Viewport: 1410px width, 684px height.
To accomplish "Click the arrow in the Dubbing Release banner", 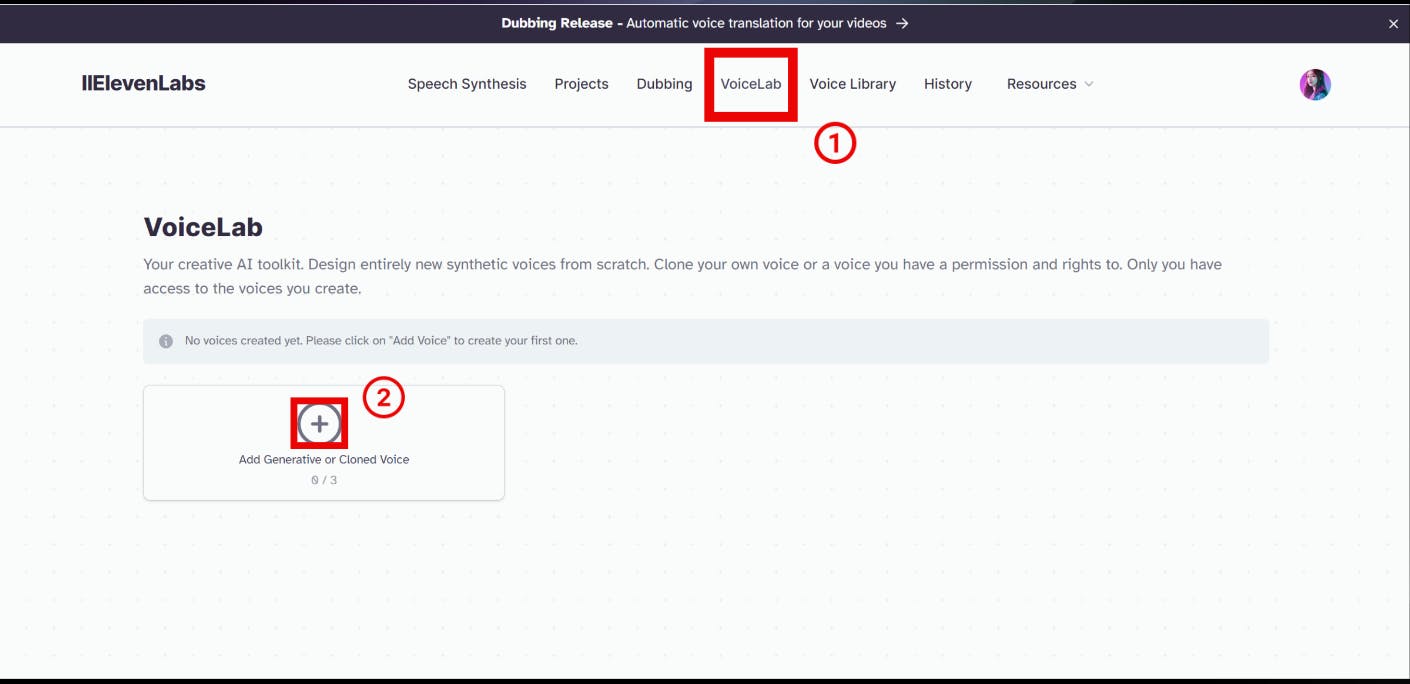I will point(902,23).
